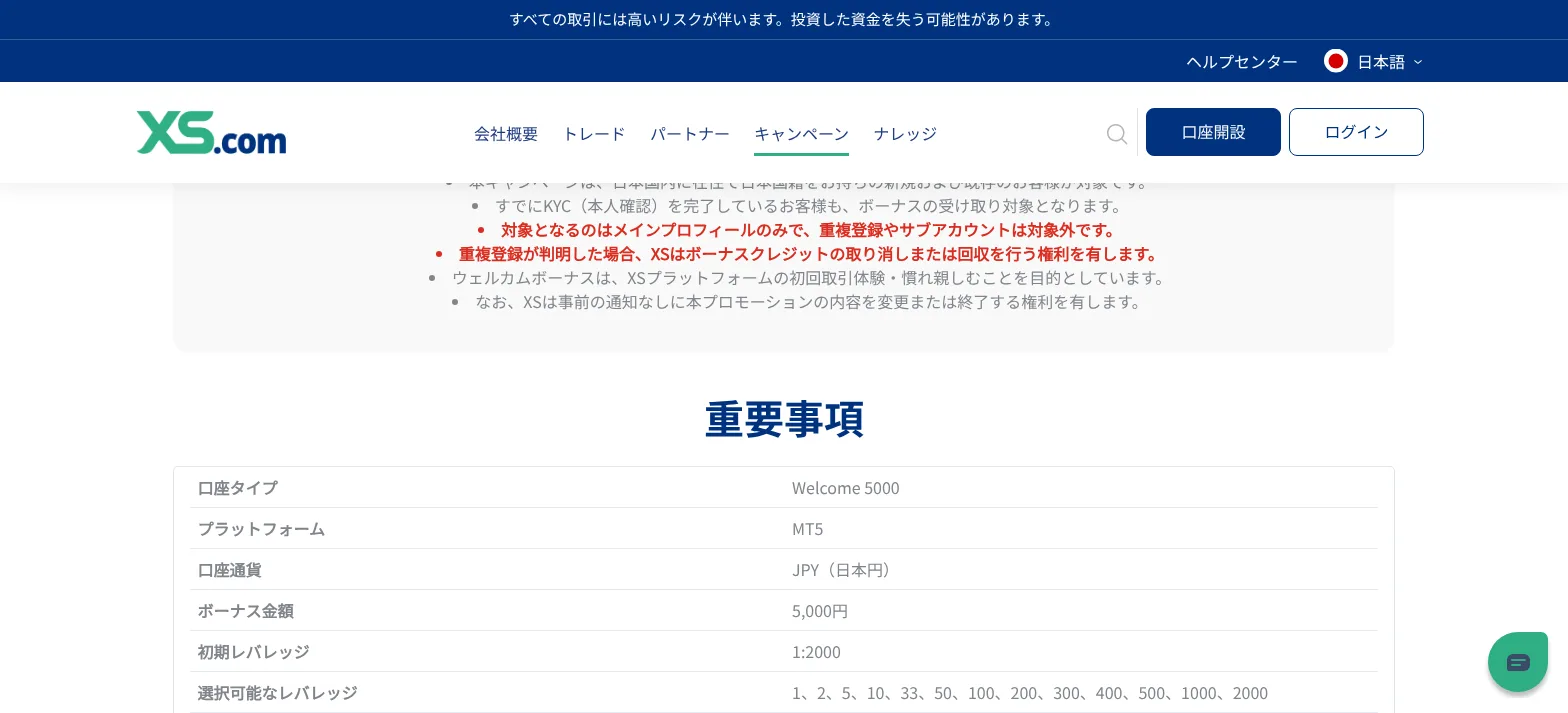This screenshot has width=1568, height=713.
Task: Open the パートナー menu
Action: (690, 134)
